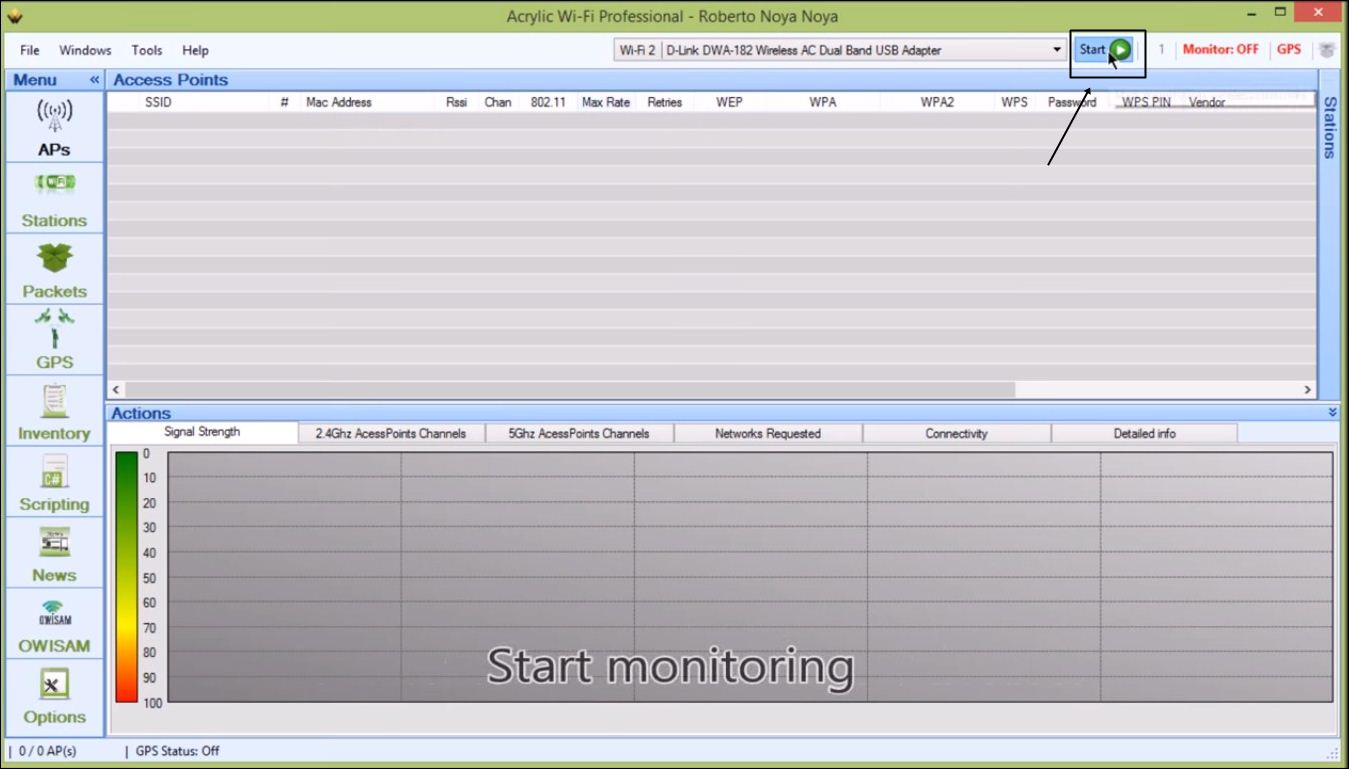Click the '0 / 0 AP(s)' status text

tap(48, 751)
